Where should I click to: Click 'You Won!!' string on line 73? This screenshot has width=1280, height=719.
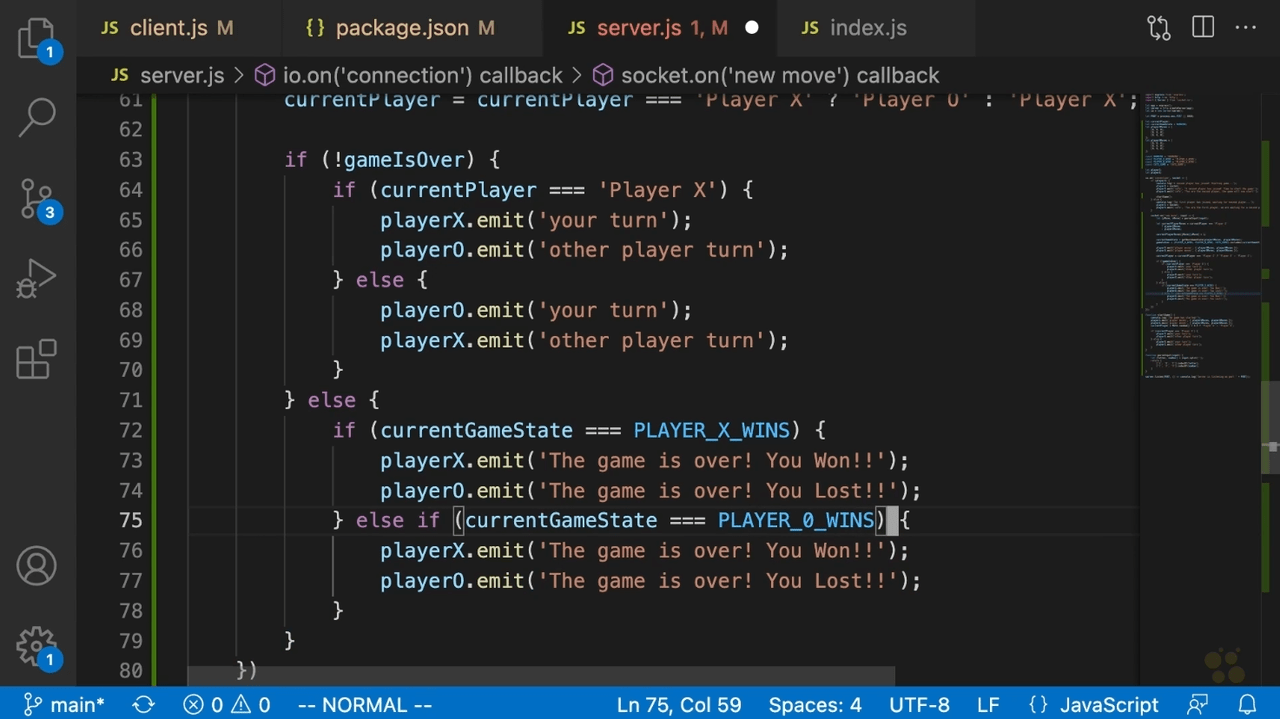(x=826, y=460)
